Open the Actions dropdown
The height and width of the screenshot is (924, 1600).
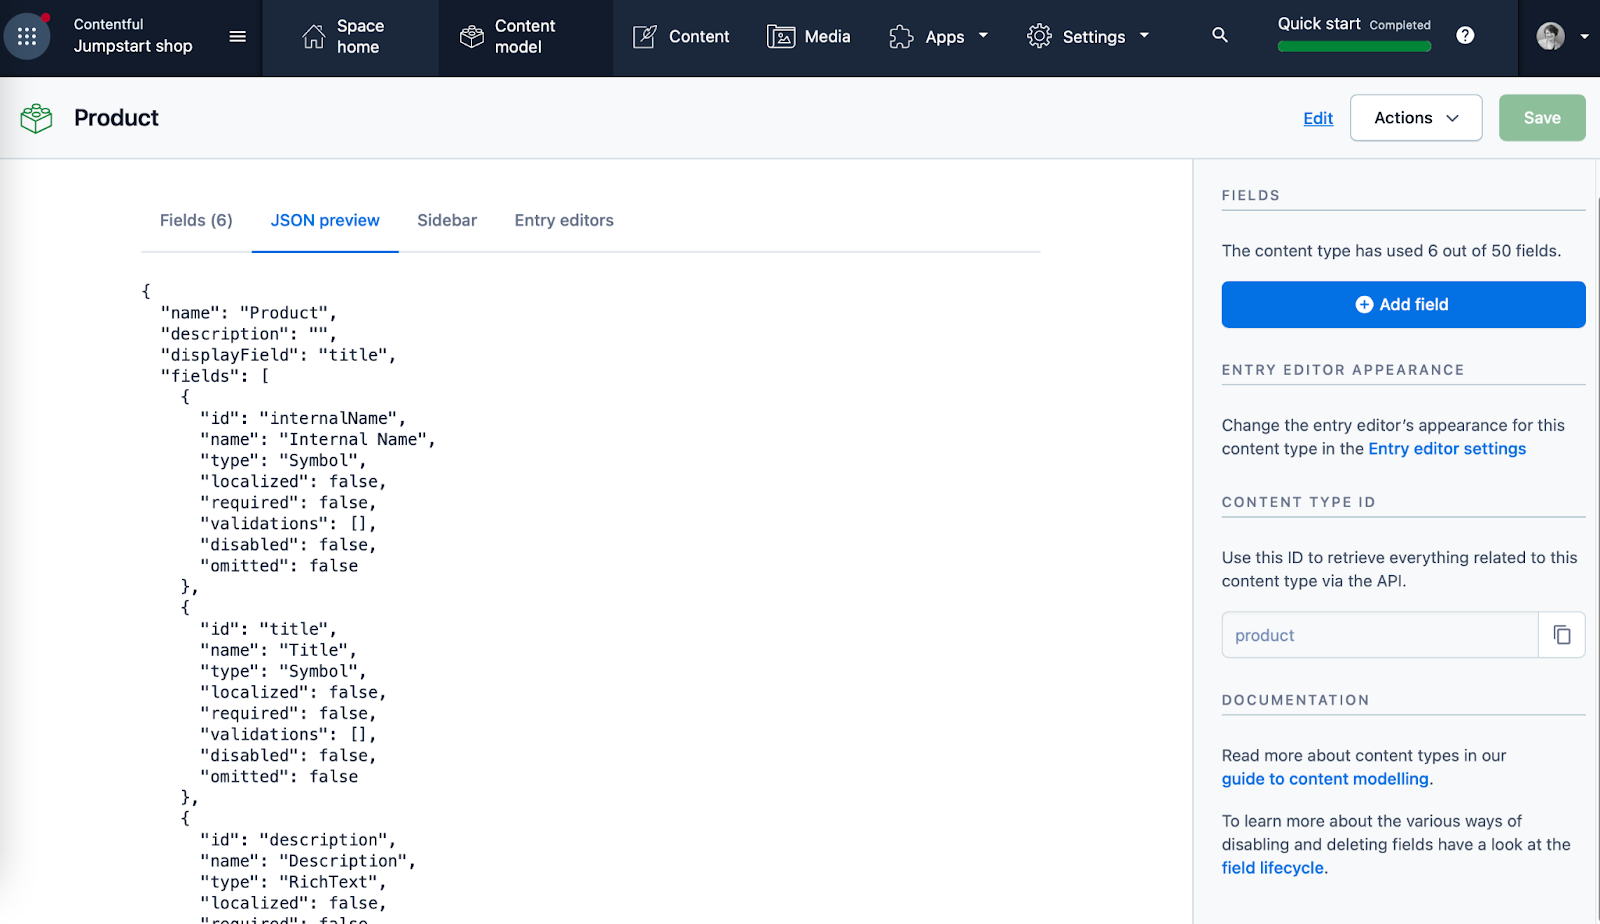click(x=1414, y=117)
